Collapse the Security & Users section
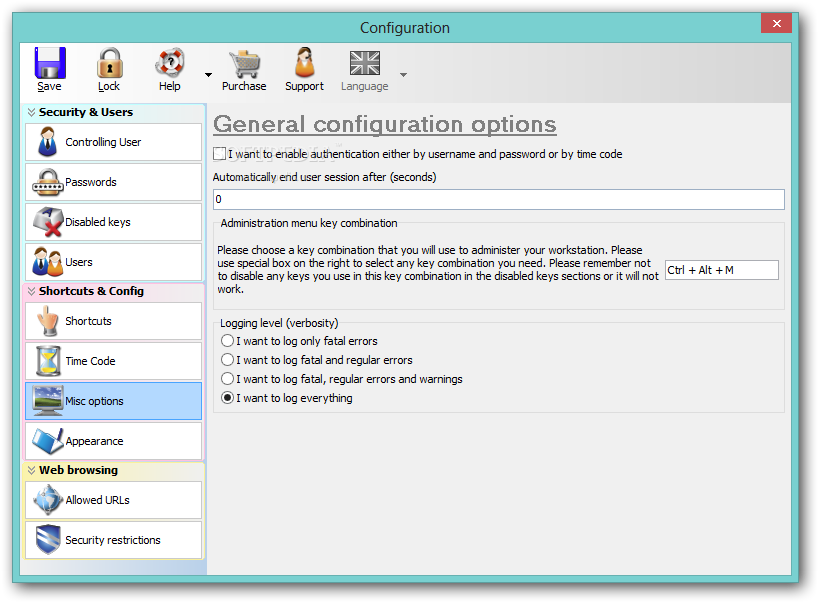Image resolution: width=819 pixels, height=603 pixels. point(31,112)
